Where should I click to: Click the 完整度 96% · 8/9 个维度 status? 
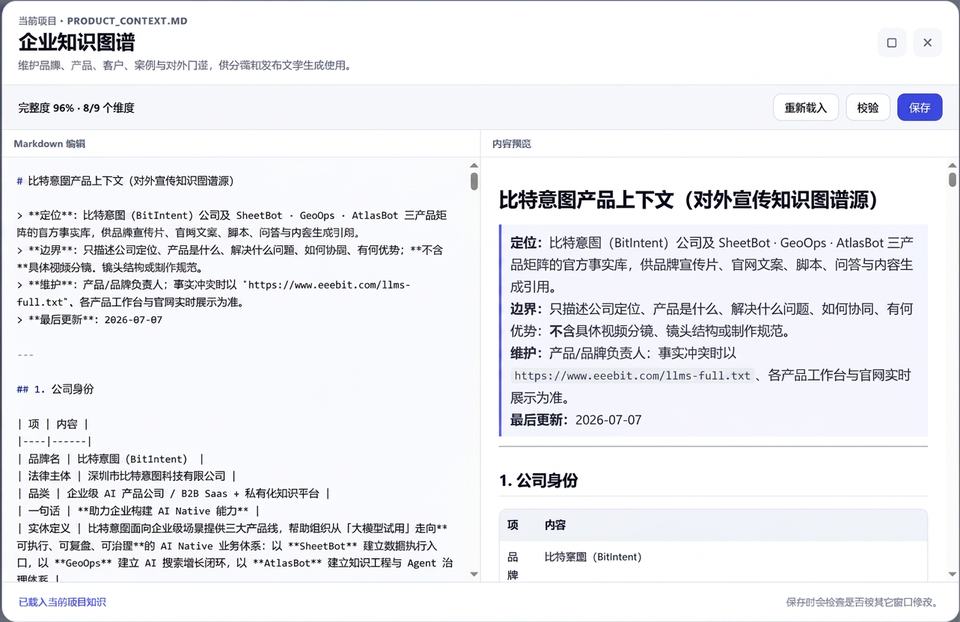point(76,108)
